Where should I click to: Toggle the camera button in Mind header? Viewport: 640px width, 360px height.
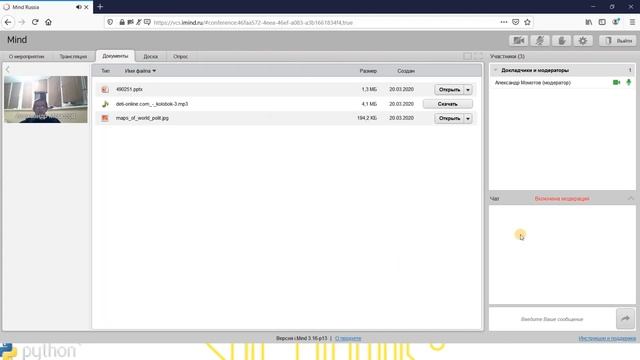tap(518, 40)
